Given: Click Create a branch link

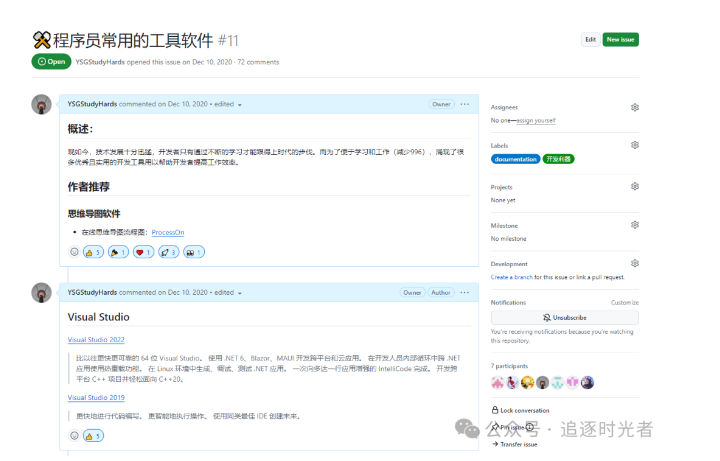Looking at the screenshot, I should pyautogui.click(x=512, y=277).
